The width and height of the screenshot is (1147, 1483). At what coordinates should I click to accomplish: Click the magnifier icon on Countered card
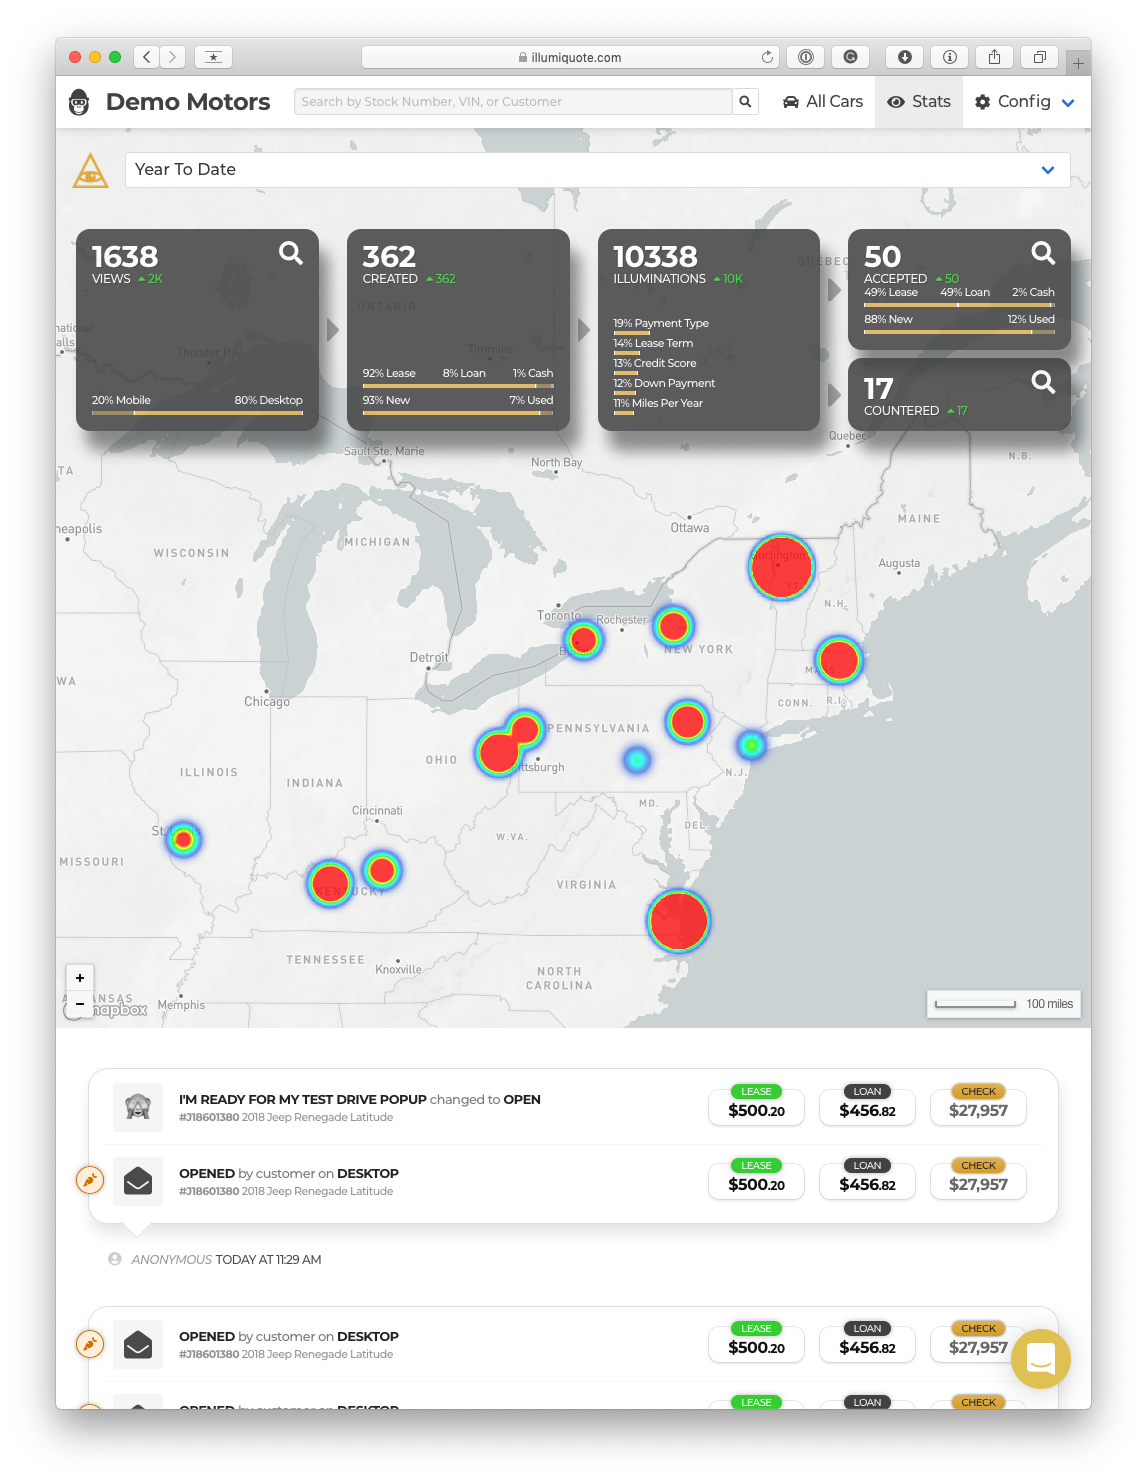[x=1042, y=382]
